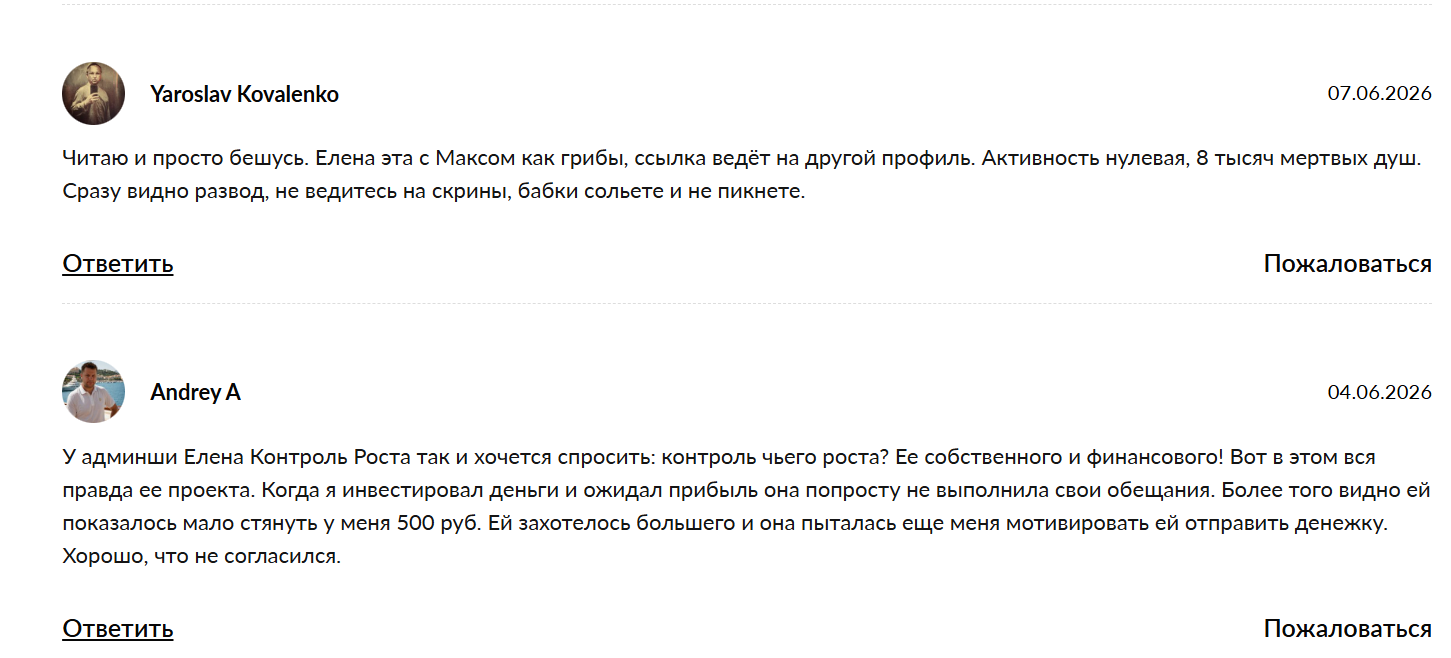
Task: Click the dashed divider between the two comments
Action: (747, 303)
